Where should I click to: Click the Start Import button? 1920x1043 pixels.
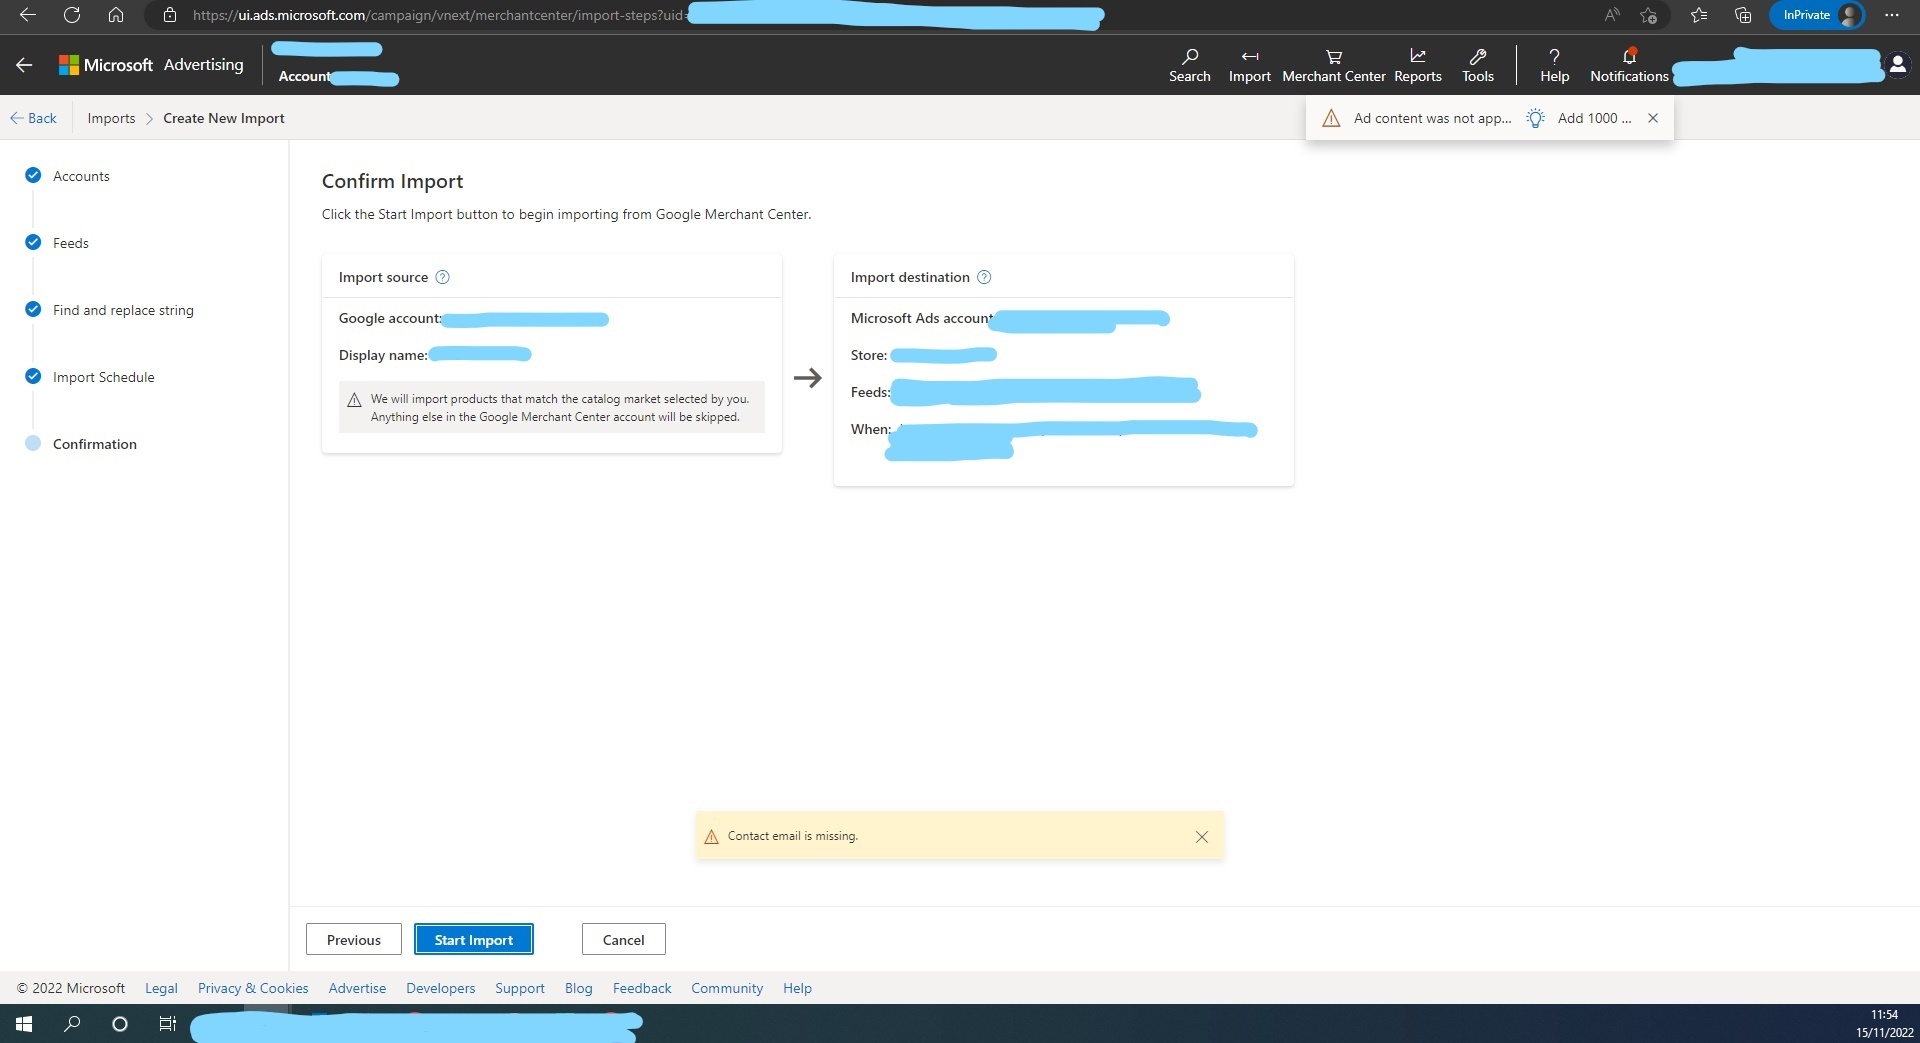click(x=474, y=940)
